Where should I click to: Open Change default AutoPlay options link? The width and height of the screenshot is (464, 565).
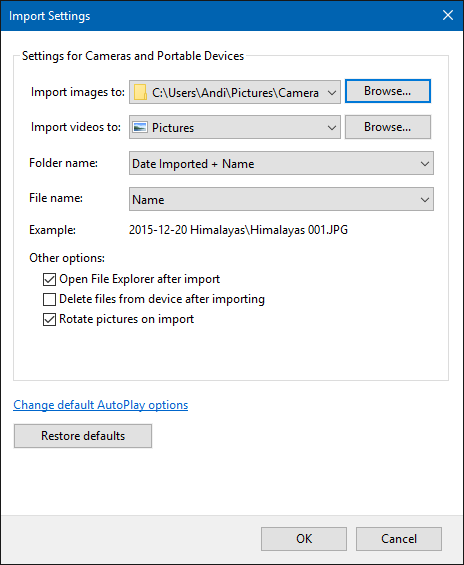pos(101,405)
